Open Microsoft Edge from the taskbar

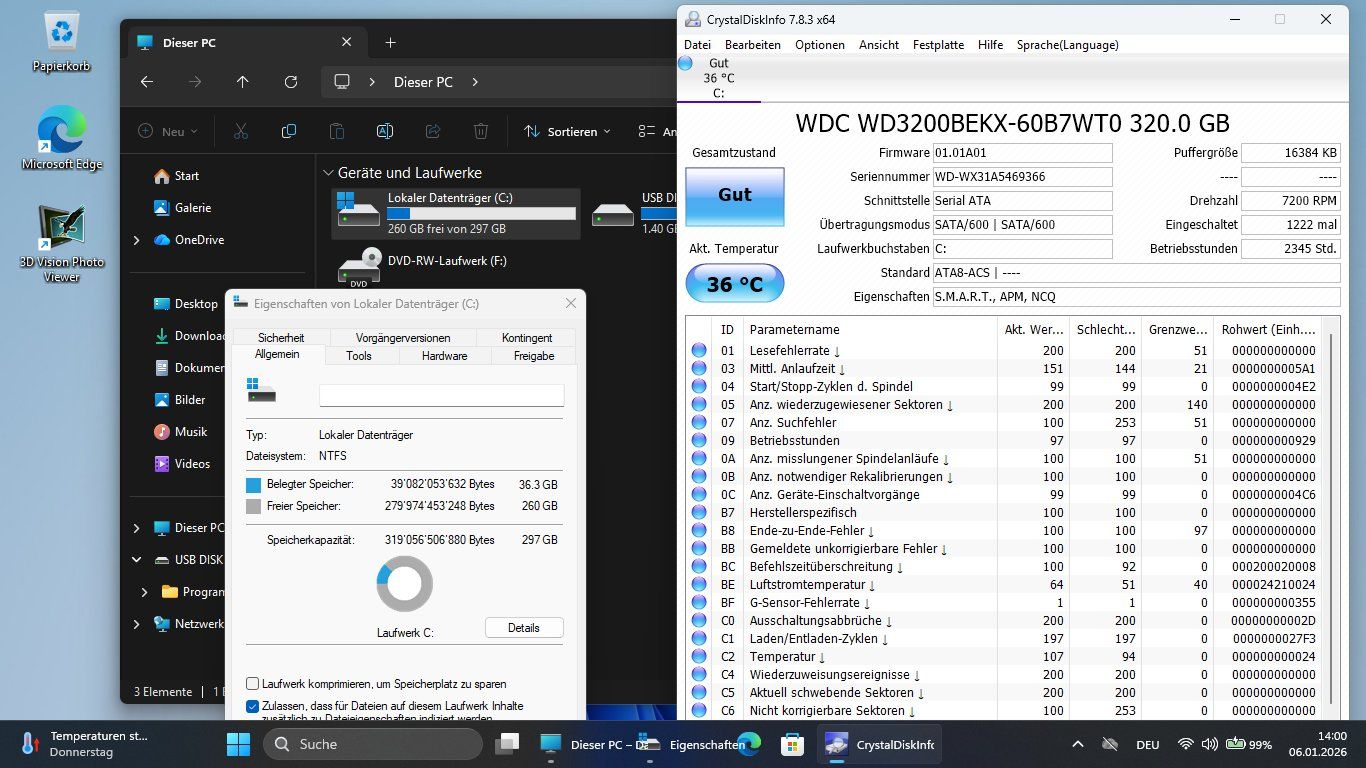click(x=749, y=744)
